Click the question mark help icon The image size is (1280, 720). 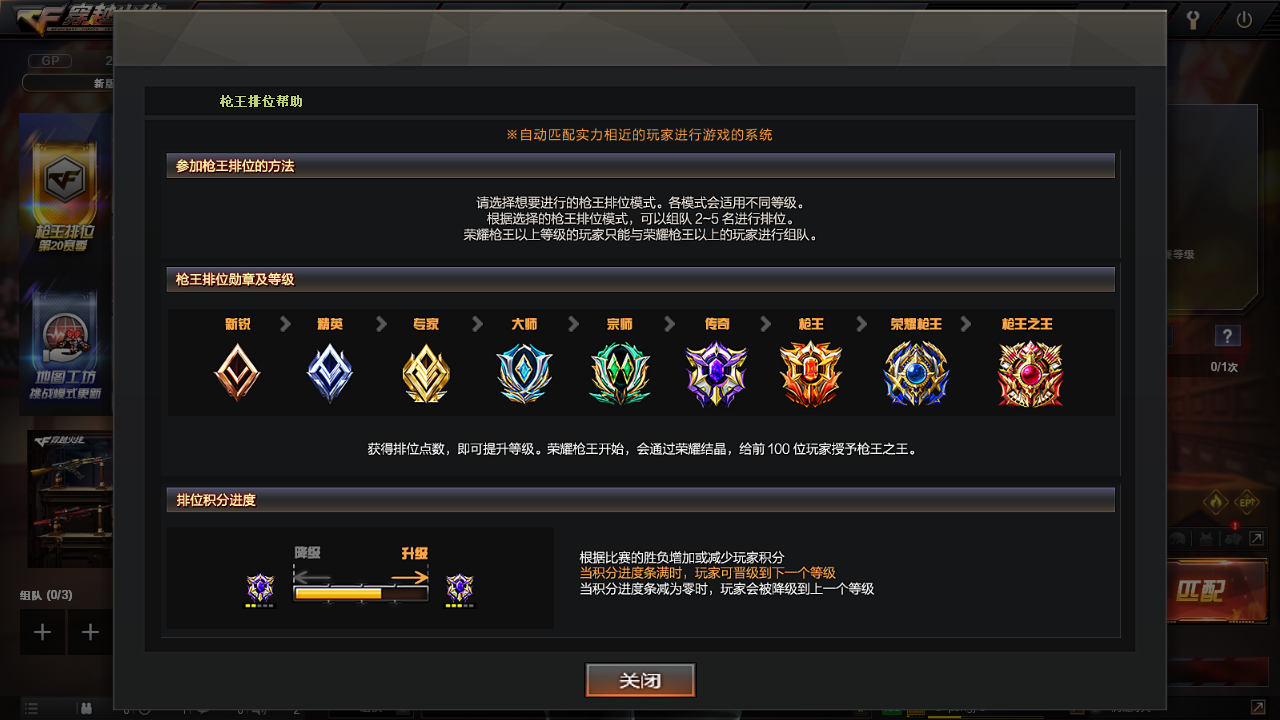(x=1228, y=336)
